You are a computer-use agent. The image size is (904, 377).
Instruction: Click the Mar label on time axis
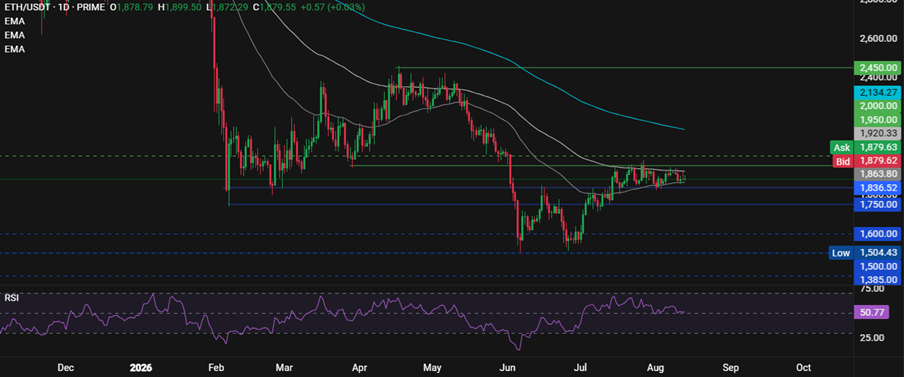pyautogui.click(x=284, y=367)
